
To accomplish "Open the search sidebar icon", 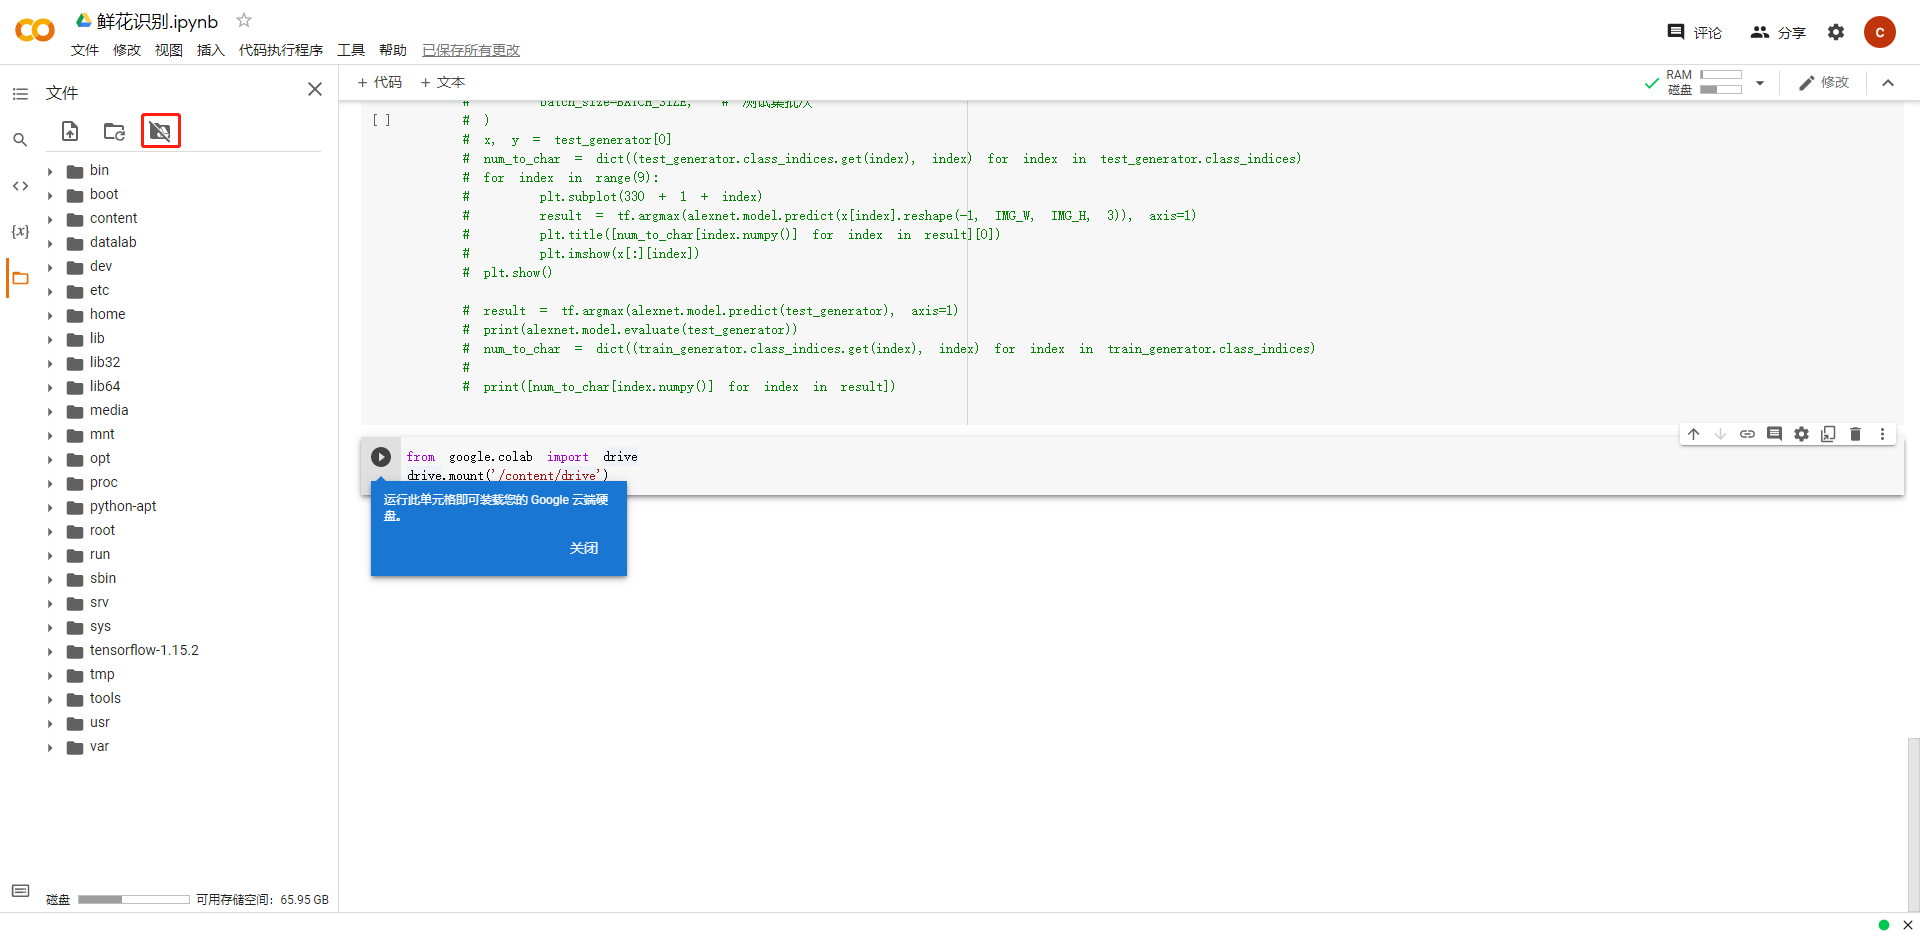I will click(x=20, y=140).
